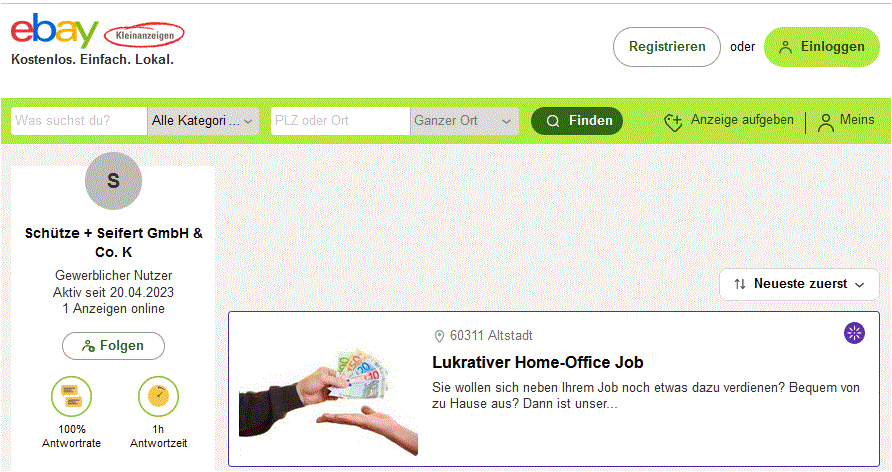The image size is (892, 472).
Task: Open the Neueste zuerst sort dropdown
Action: pyautogui.click(x=799, y=284)
